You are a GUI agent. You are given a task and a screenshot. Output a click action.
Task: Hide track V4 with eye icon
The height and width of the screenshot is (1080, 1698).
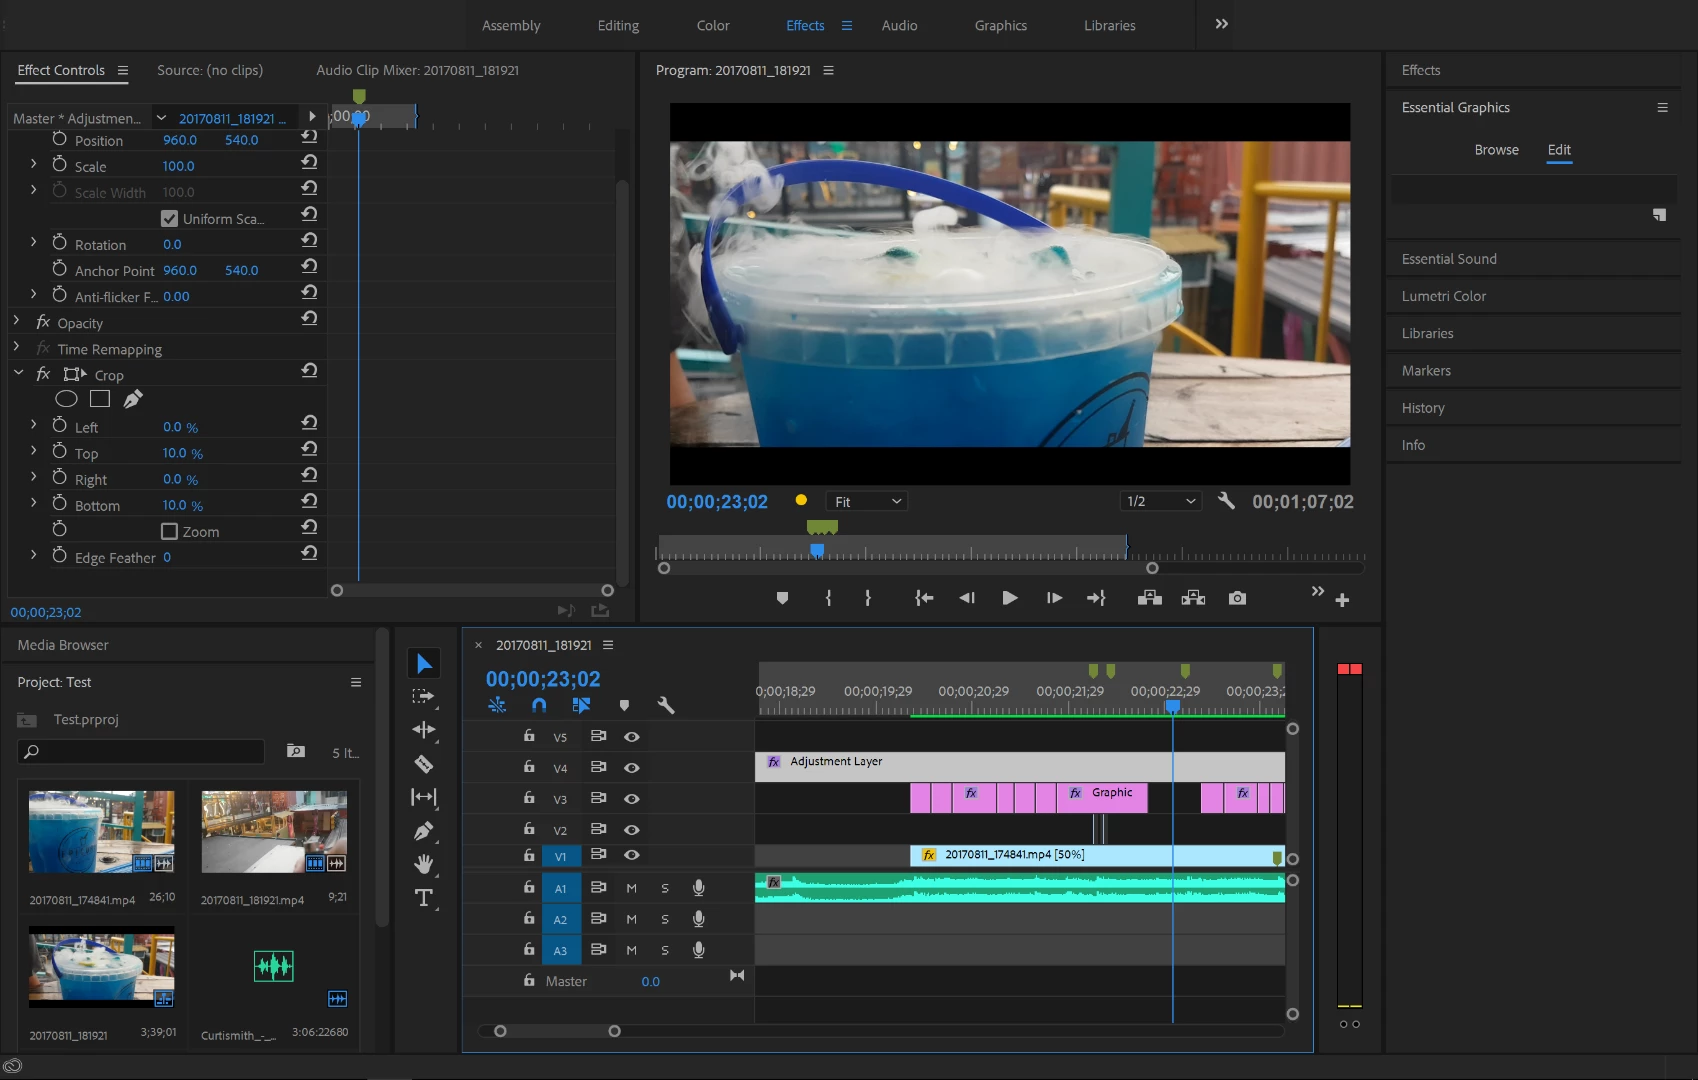(632, 768)
